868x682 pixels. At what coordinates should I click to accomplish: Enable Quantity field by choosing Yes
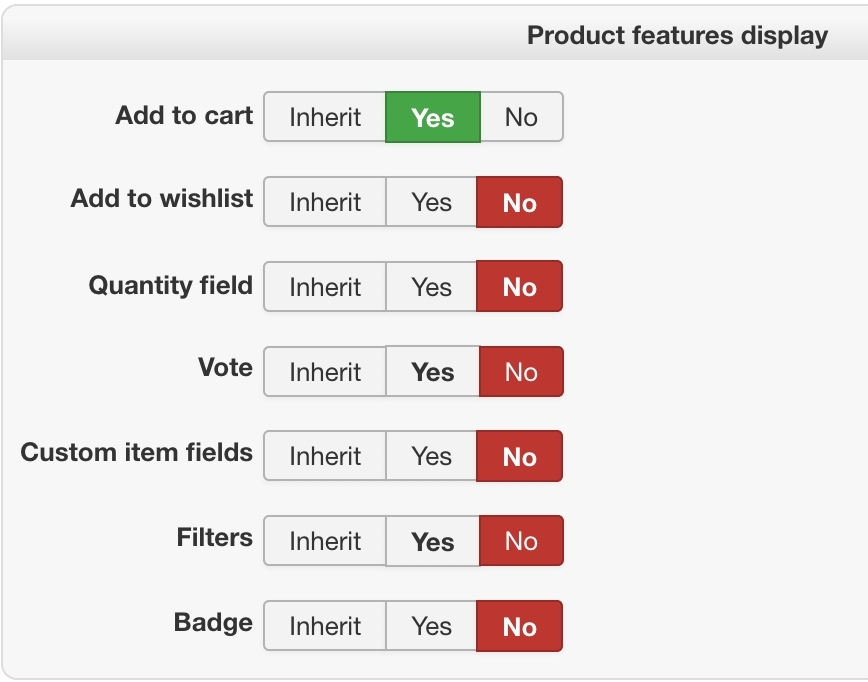[431, 287]
